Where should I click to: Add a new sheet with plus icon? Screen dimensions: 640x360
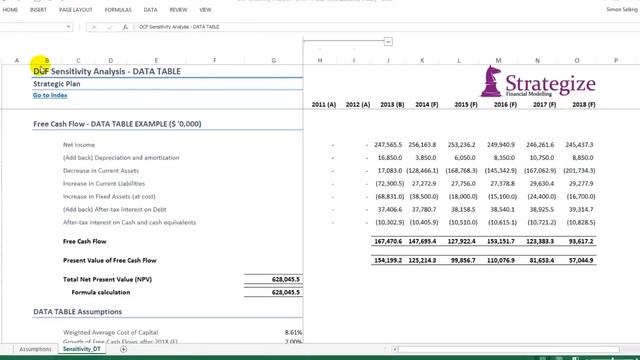124,349
